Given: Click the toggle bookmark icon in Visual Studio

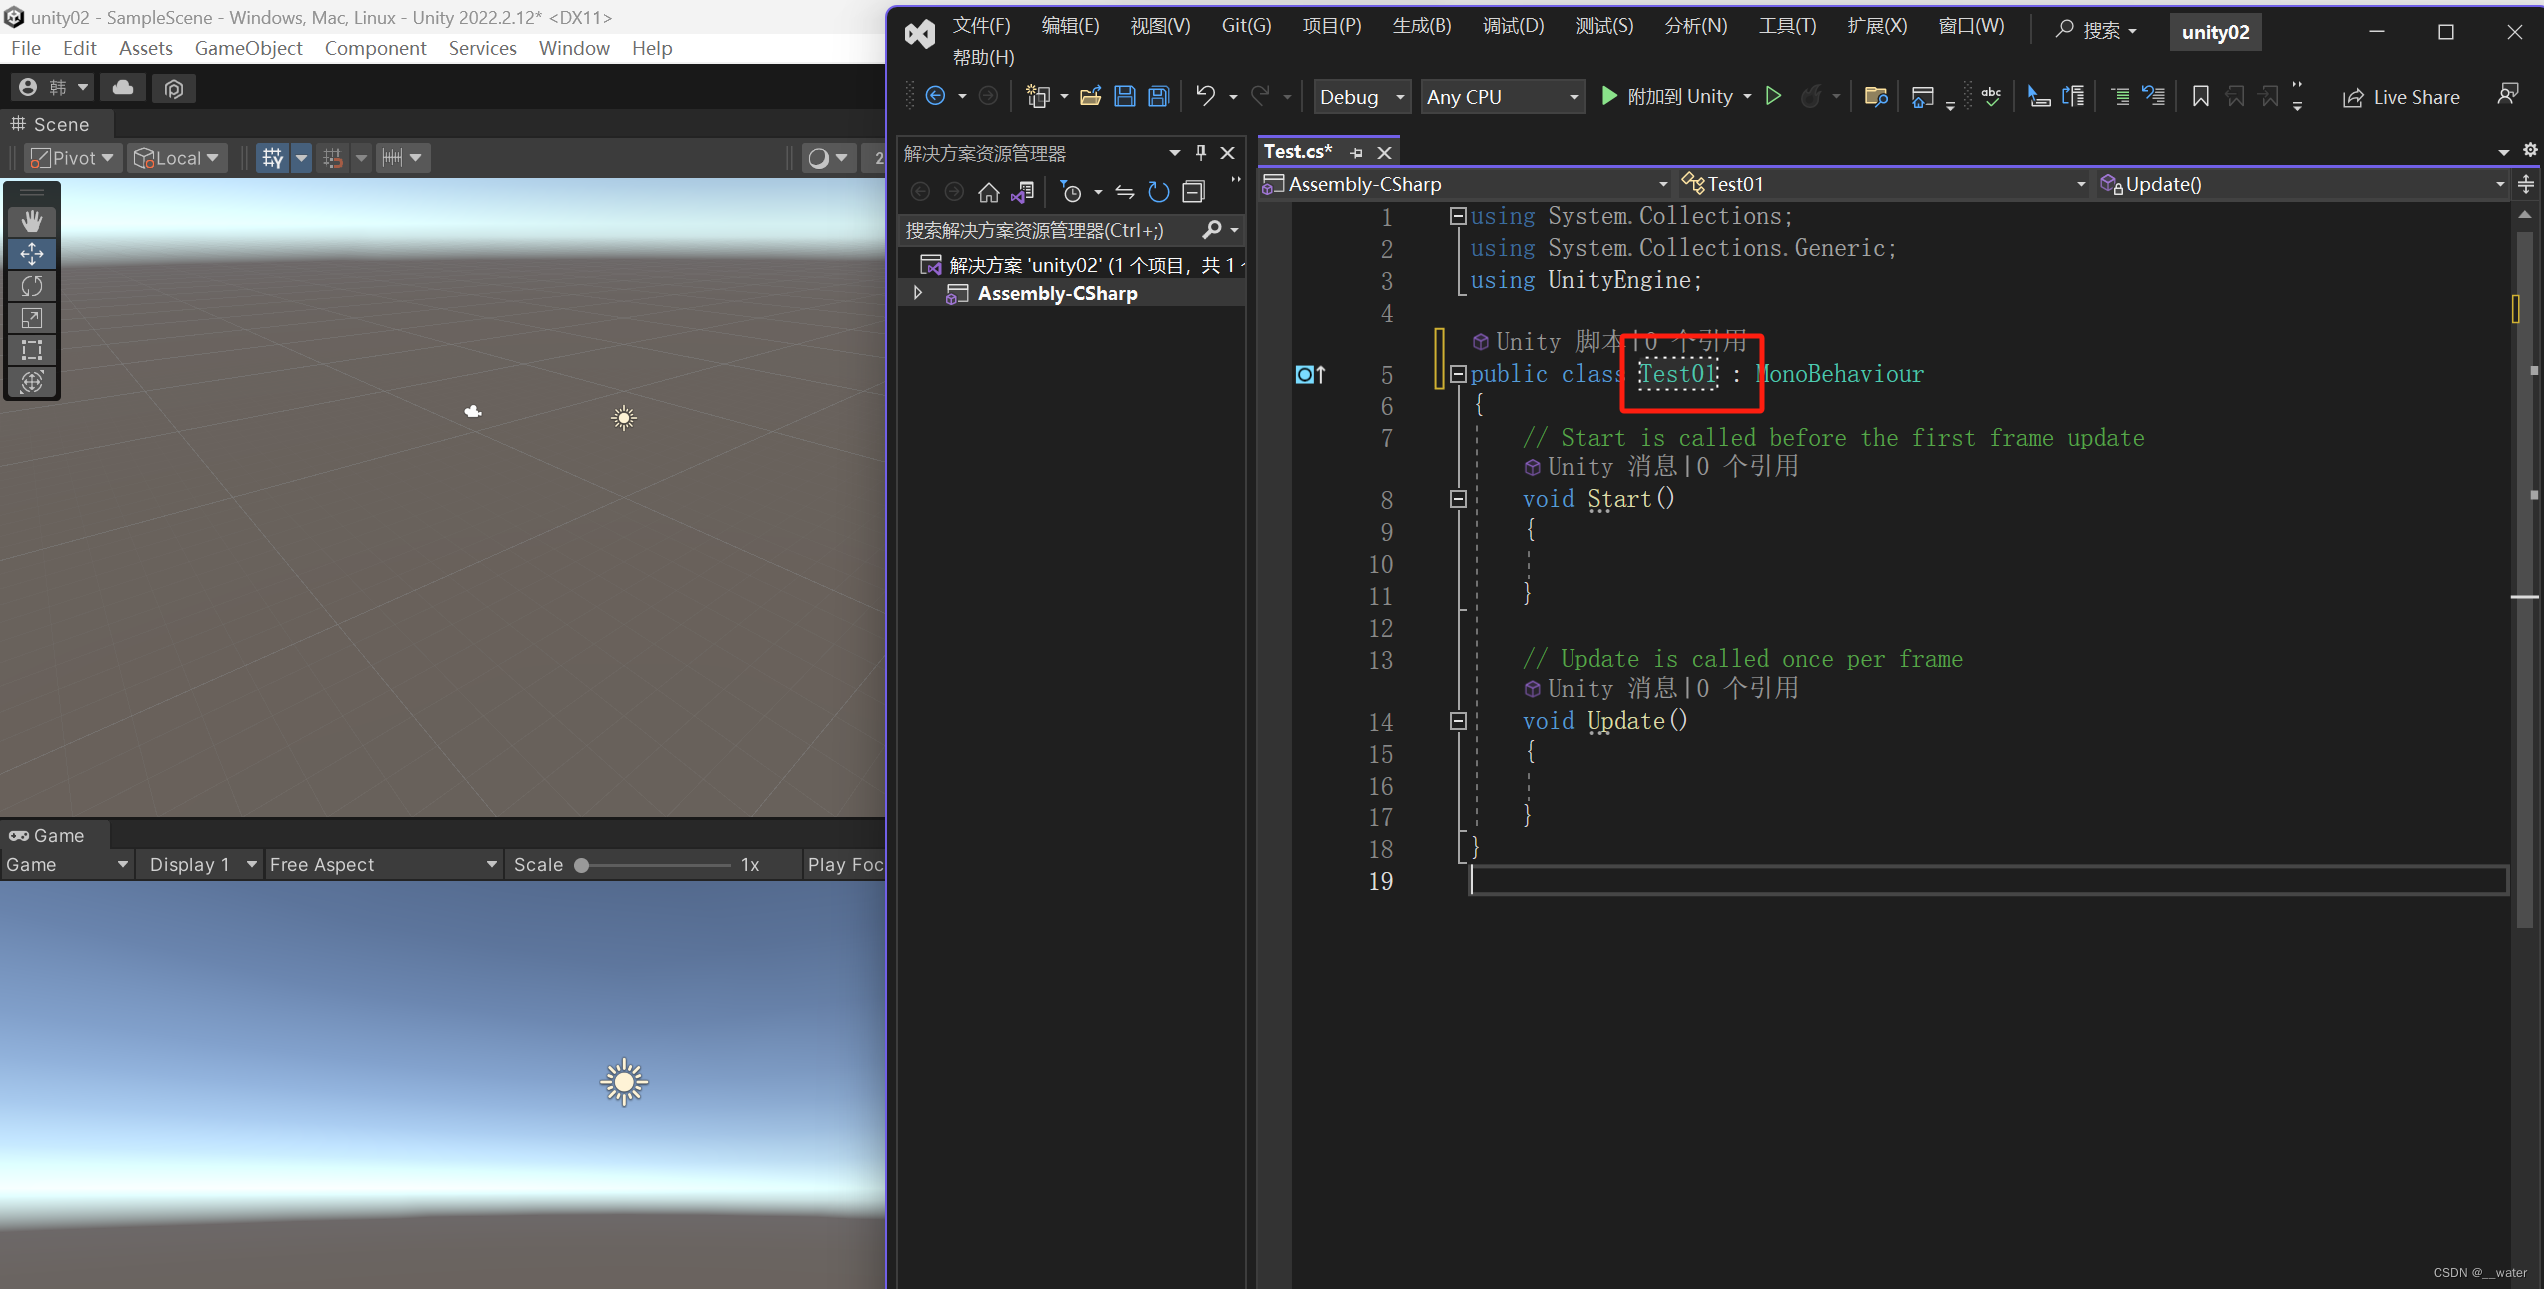Looking at the screenshot, I should pos(2200,96).
